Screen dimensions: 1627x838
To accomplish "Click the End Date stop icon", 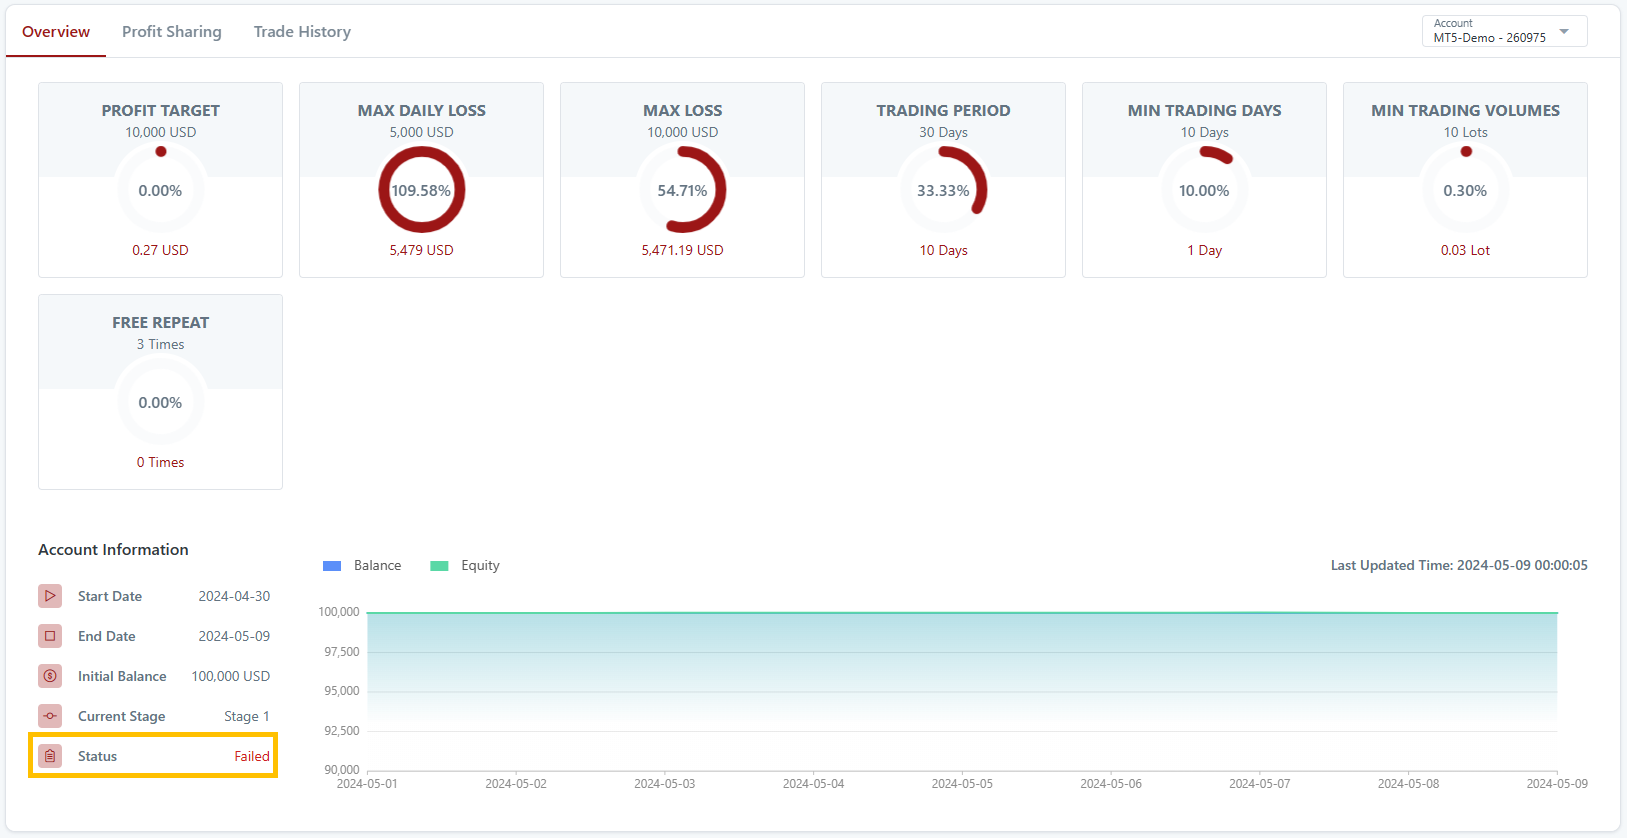I will [50, 636].
